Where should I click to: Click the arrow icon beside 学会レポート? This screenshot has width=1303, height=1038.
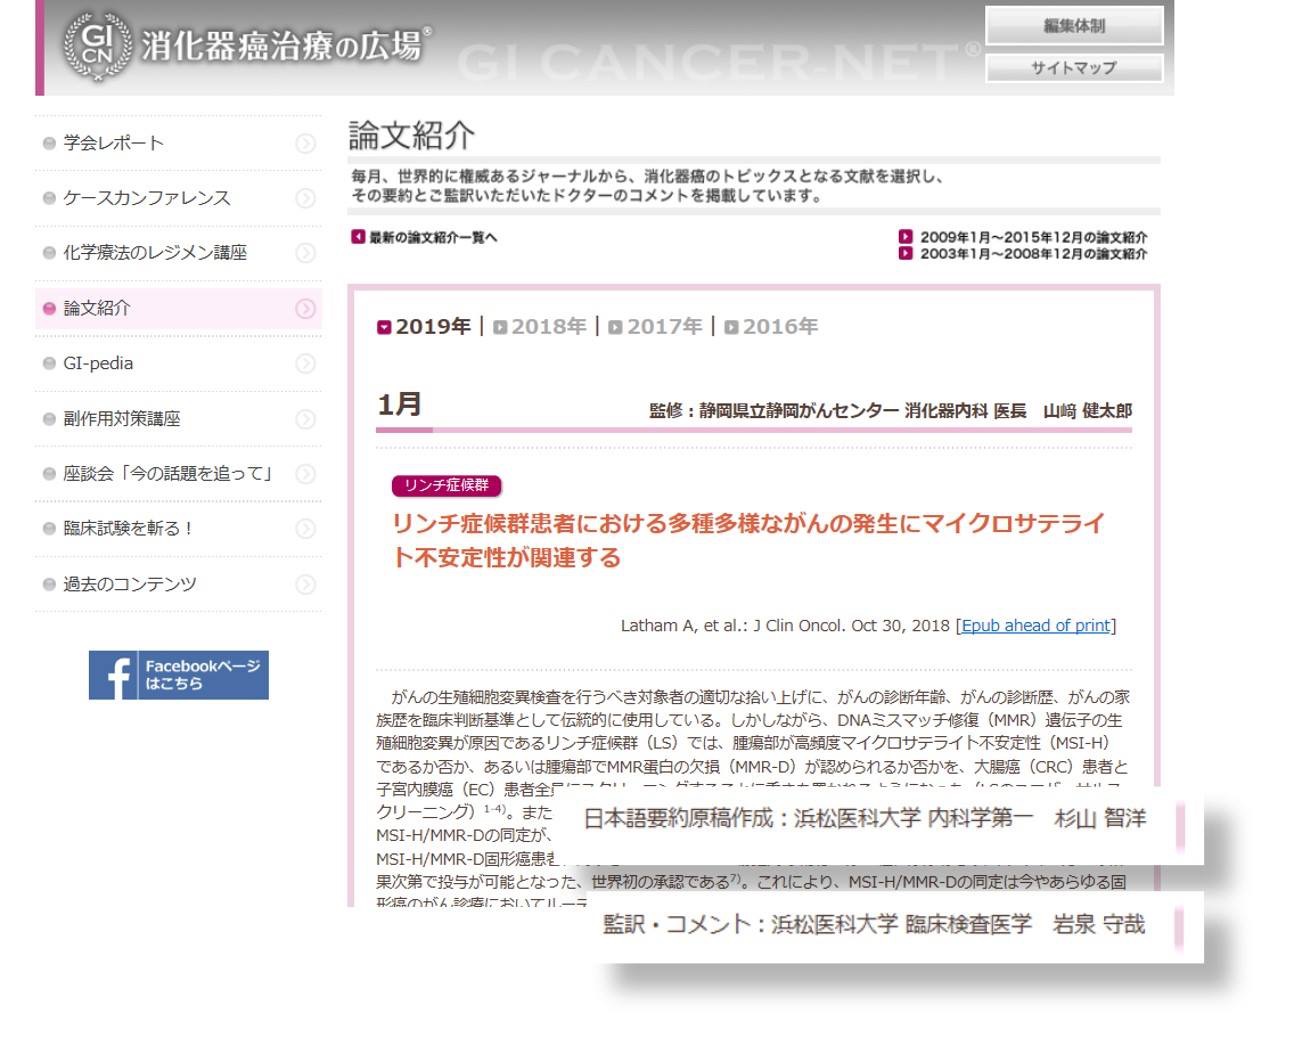(x=303, y=142)
